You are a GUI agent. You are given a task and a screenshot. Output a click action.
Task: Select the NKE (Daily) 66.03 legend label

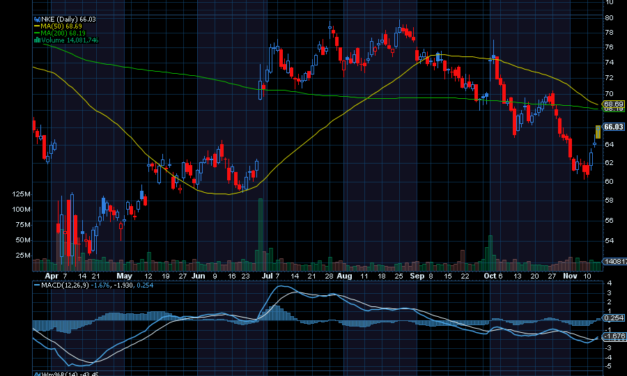68,19
